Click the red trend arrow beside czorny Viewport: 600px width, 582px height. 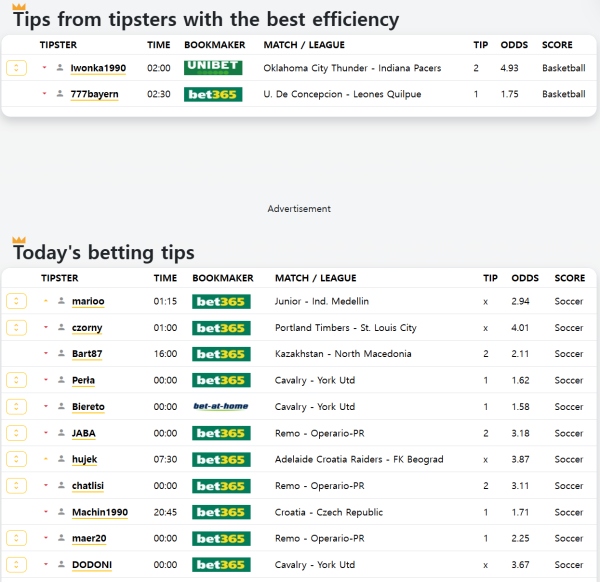point(45,328)
